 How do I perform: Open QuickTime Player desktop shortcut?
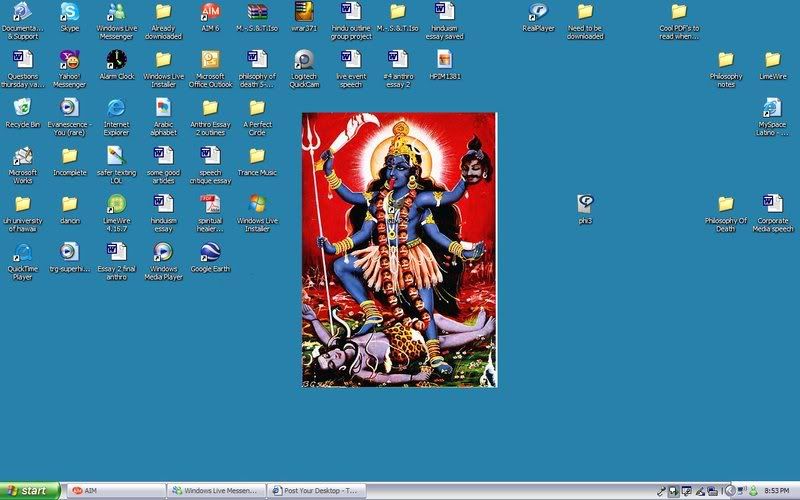22,252
